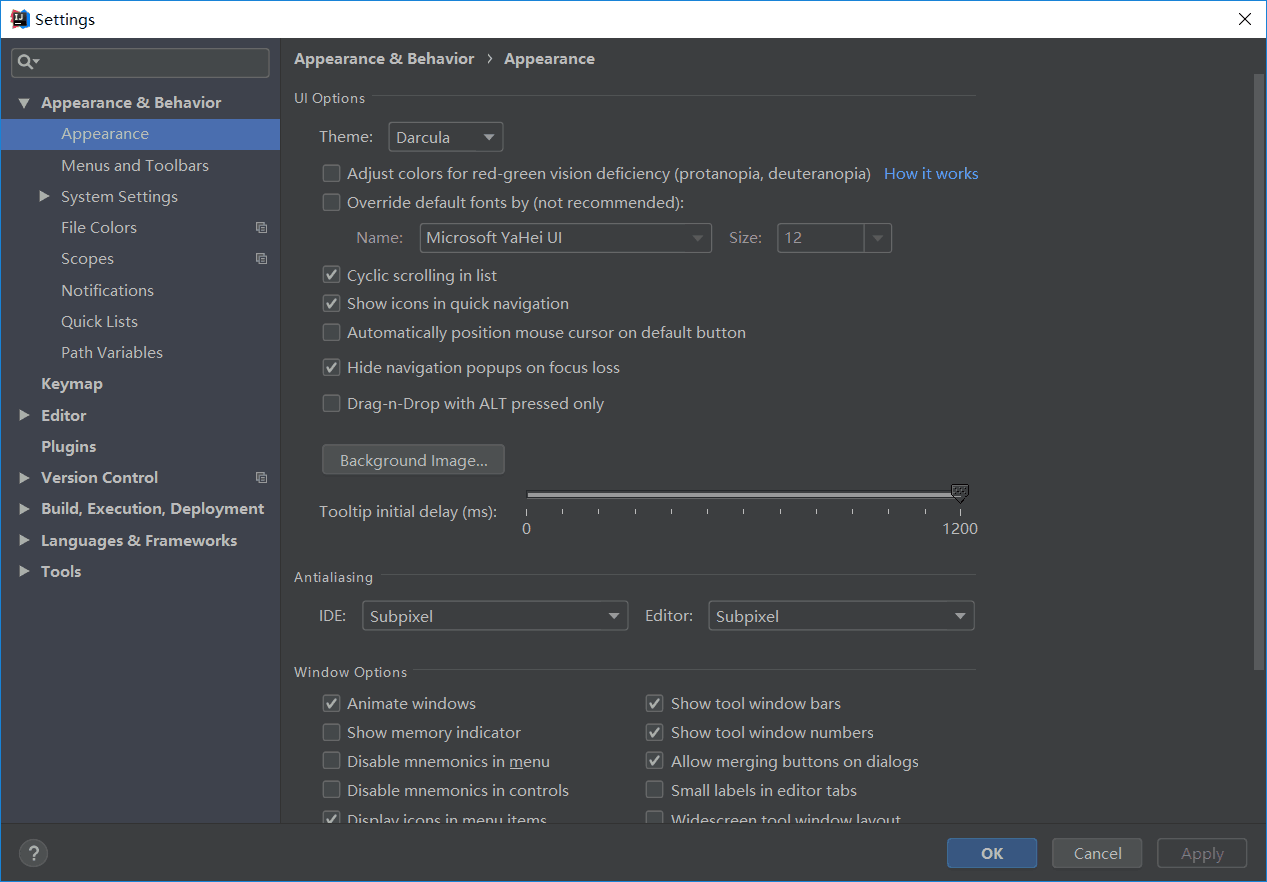Viewport: 1267px width, 882px height.
Task: Click the page icon beside File Colors
Action: coord(261,227)
